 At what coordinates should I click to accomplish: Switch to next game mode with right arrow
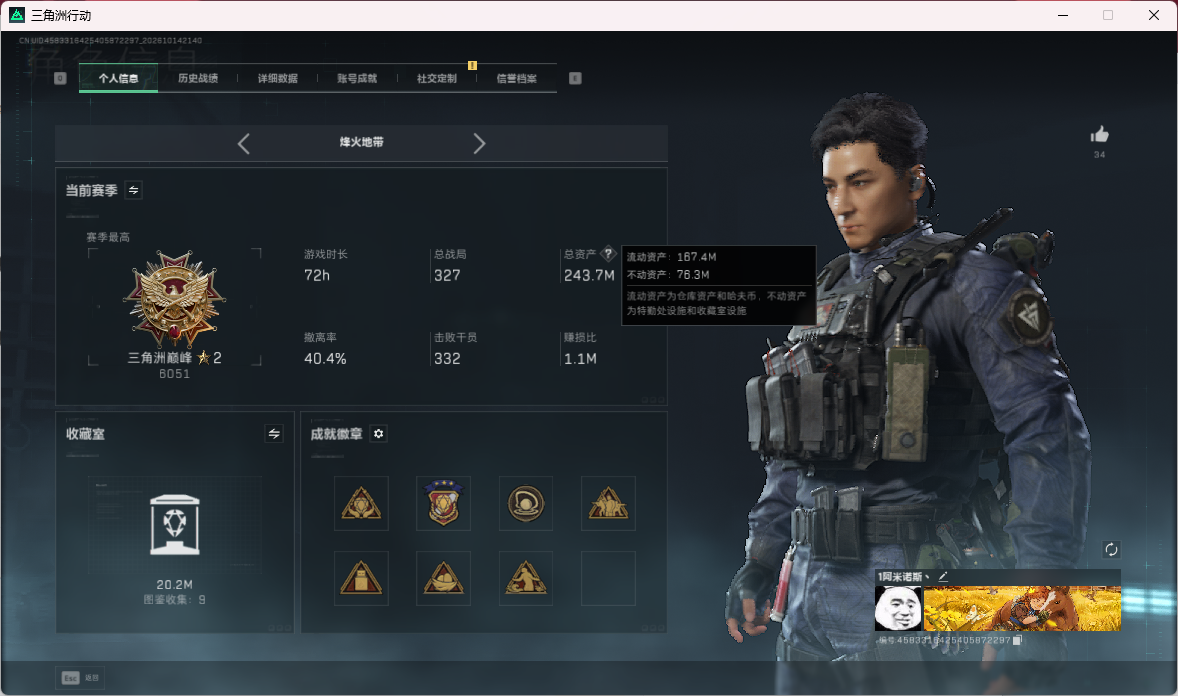click(479, 144)
